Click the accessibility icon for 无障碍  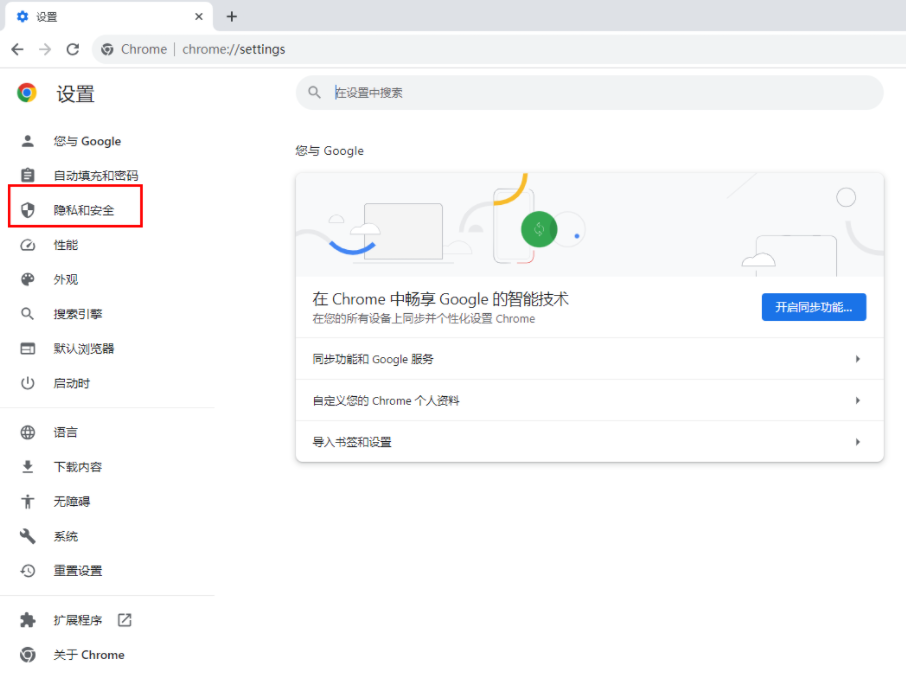(x=28, y=501)
